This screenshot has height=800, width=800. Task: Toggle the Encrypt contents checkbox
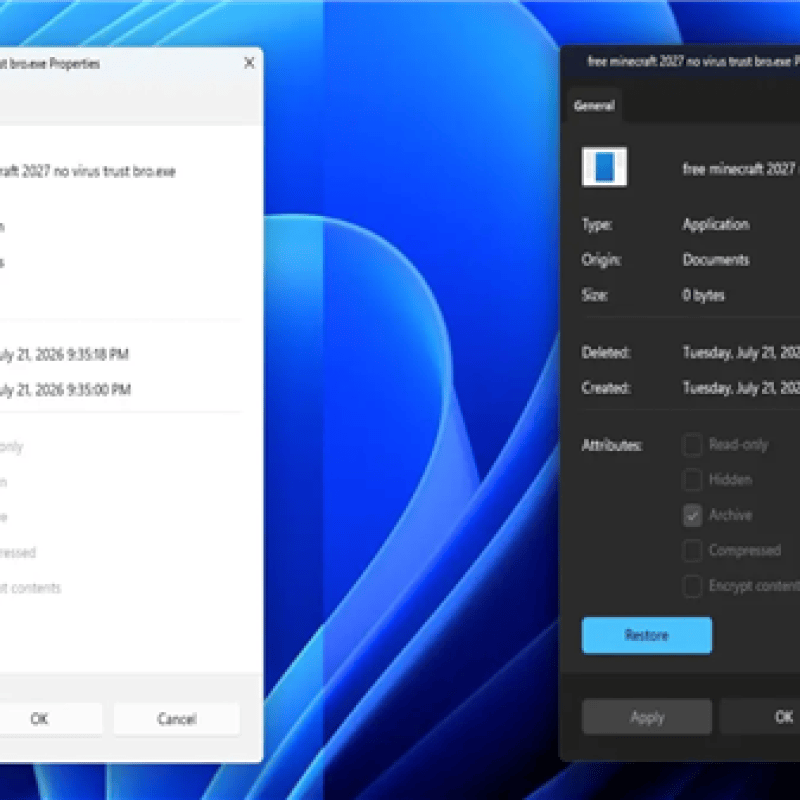tap(692, 586)
